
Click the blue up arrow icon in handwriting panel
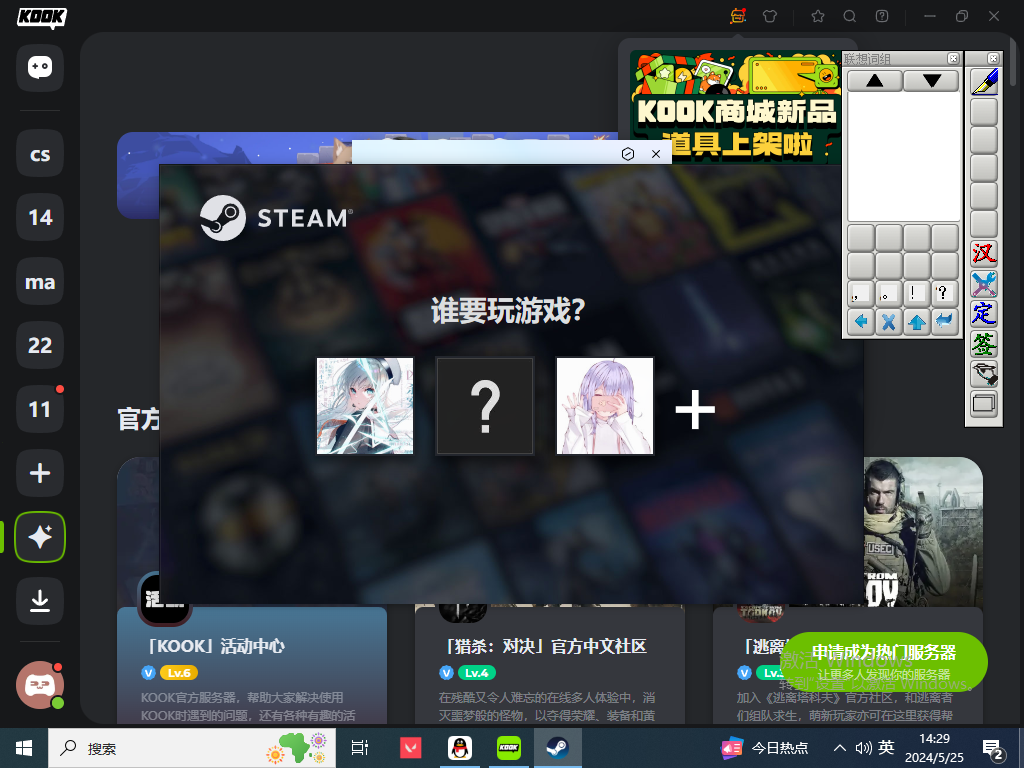[917, 321]
